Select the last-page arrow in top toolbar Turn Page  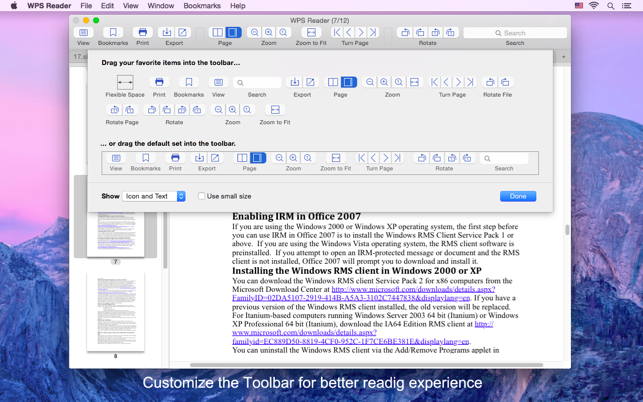click(x=373, y=32)
